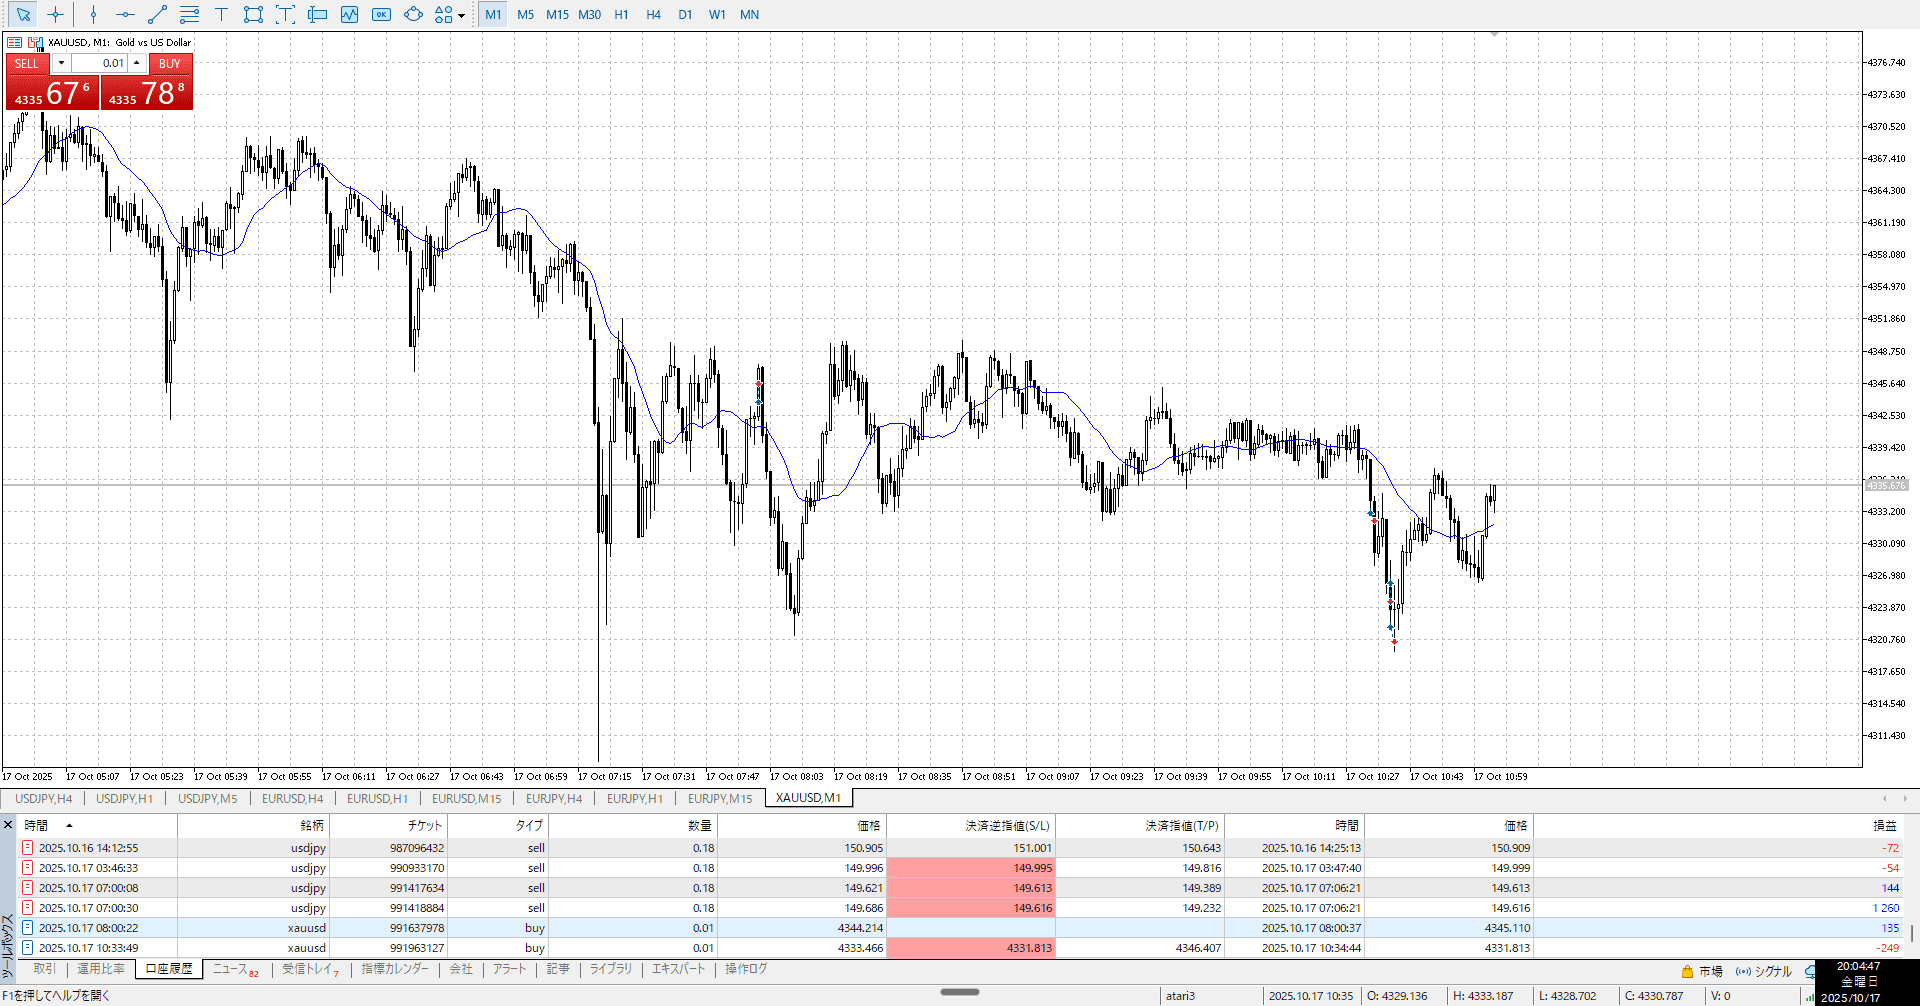The height and width of the screenshot is (1006, 1920).
Task: Select the trendline drawing tool
Action: pos(157,15)
